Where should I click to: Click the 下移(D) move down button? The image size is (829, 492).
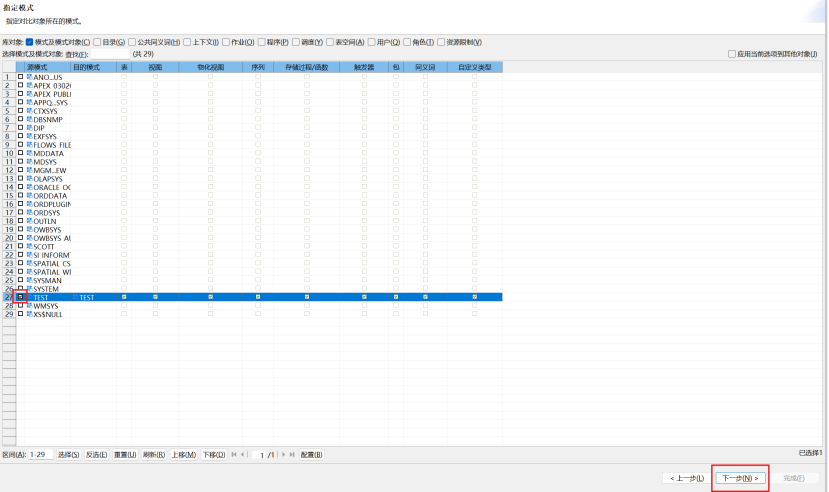pos(214,454)
